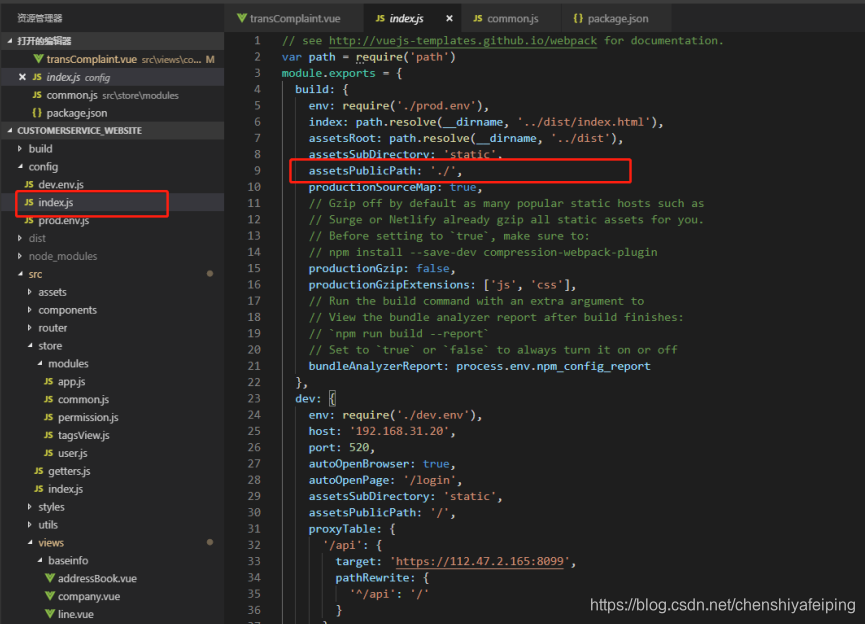Click the Vue icon beside line.vue
The height and width of the screenshot is (624, 865).
coord(50,614)
